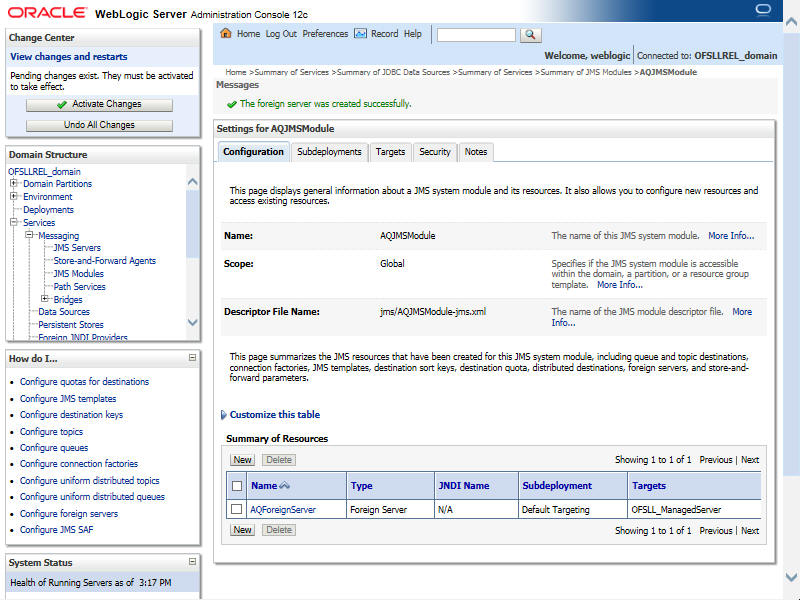The width and height of the screenshot is (800, 600).
Task: Collapse the System Status panel
Action: pos(192,562)
